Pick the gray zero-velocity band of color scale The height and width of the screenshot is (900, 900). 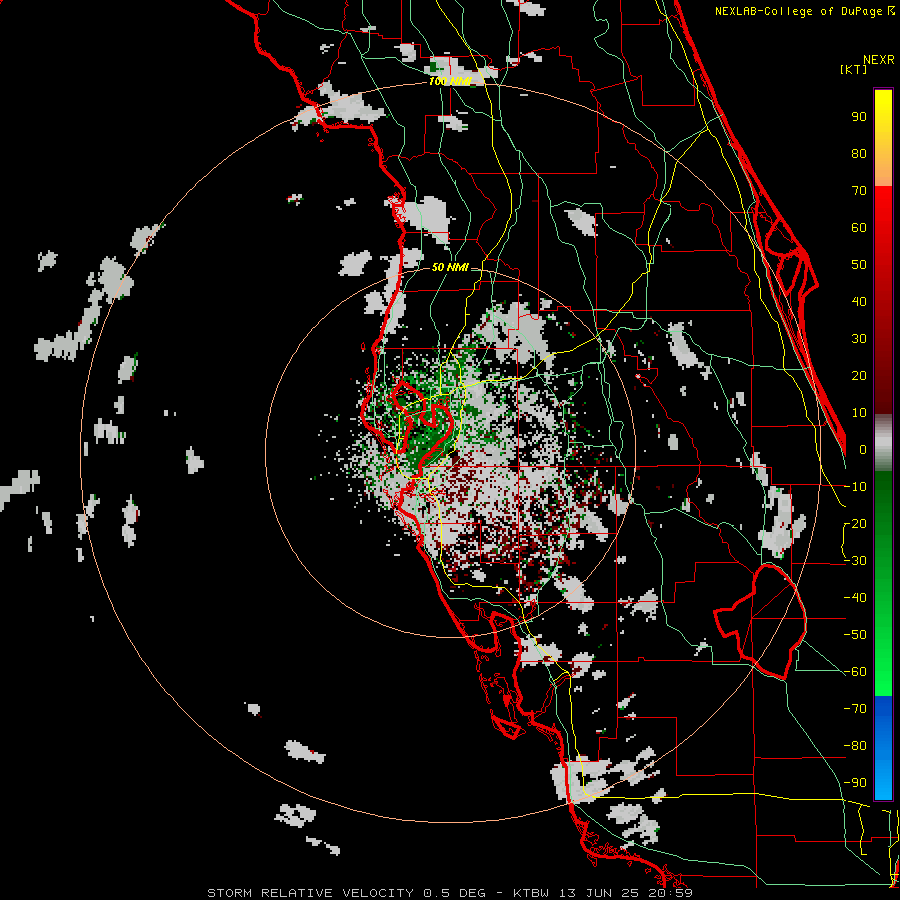883,445
